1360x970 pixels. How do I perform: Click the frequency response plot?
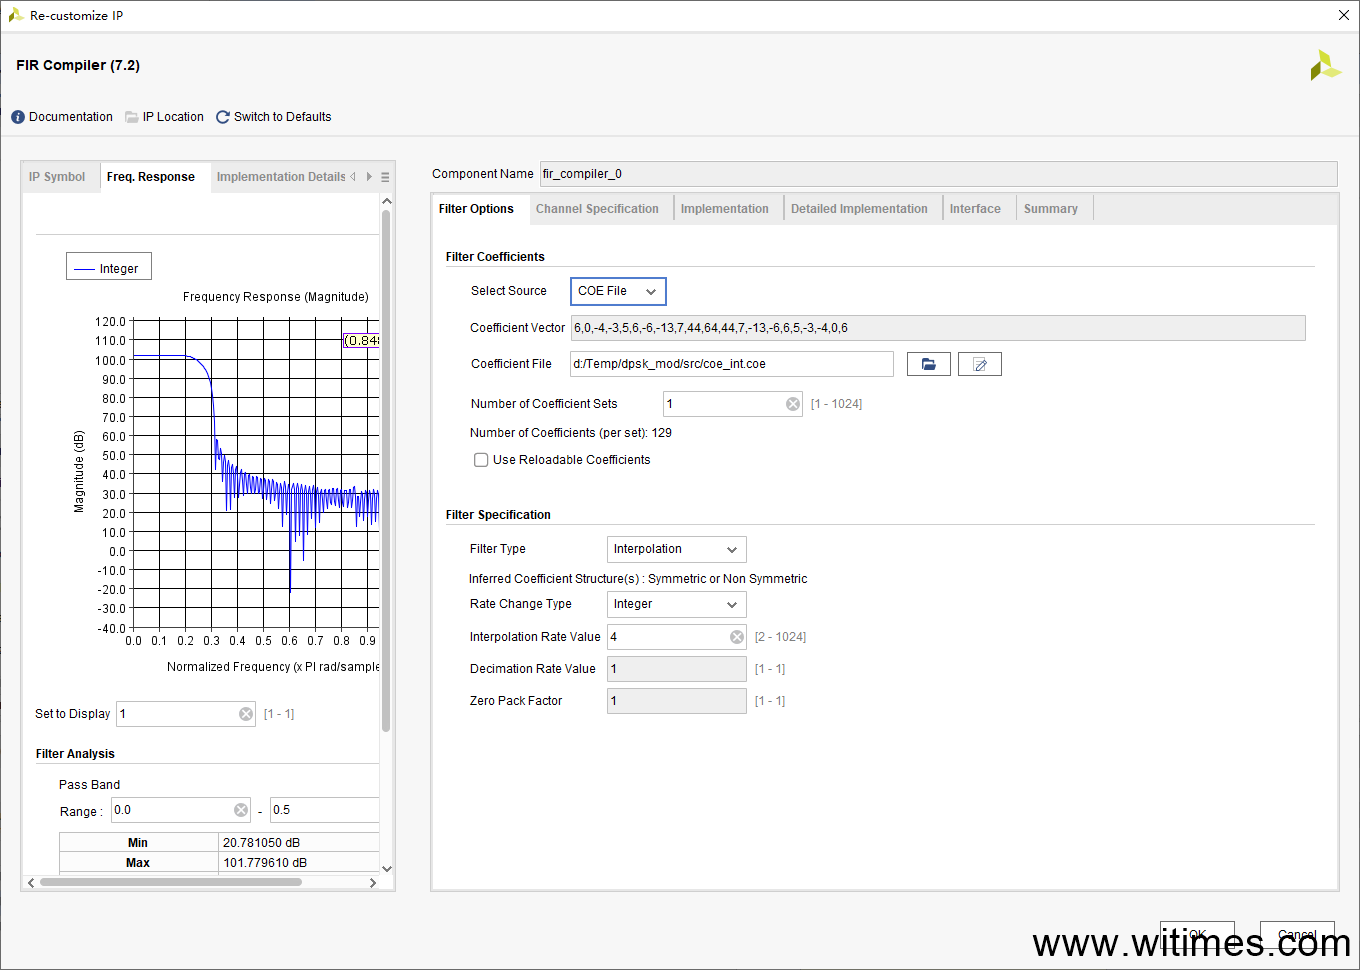coord(256,475)
